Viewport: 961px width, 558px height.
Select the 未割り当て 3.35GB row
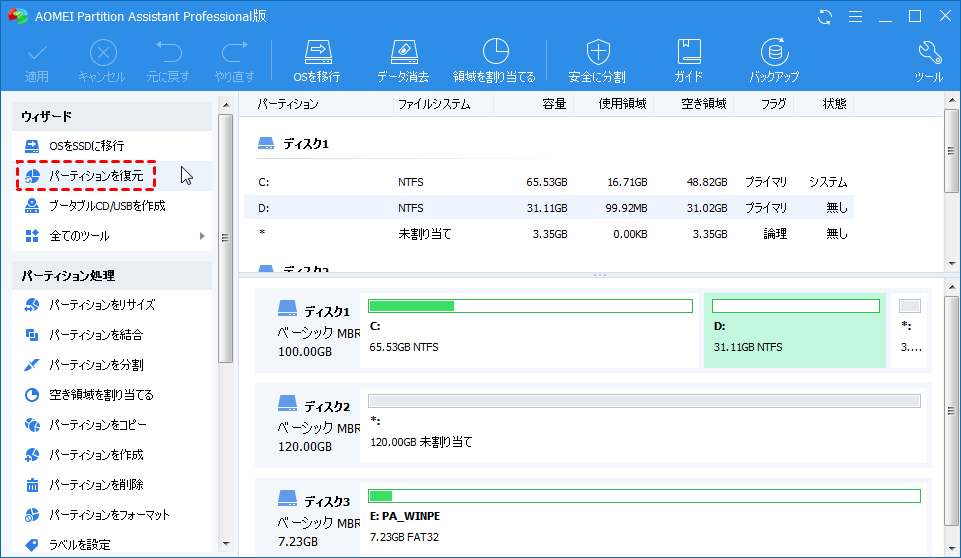pos(549,234)
